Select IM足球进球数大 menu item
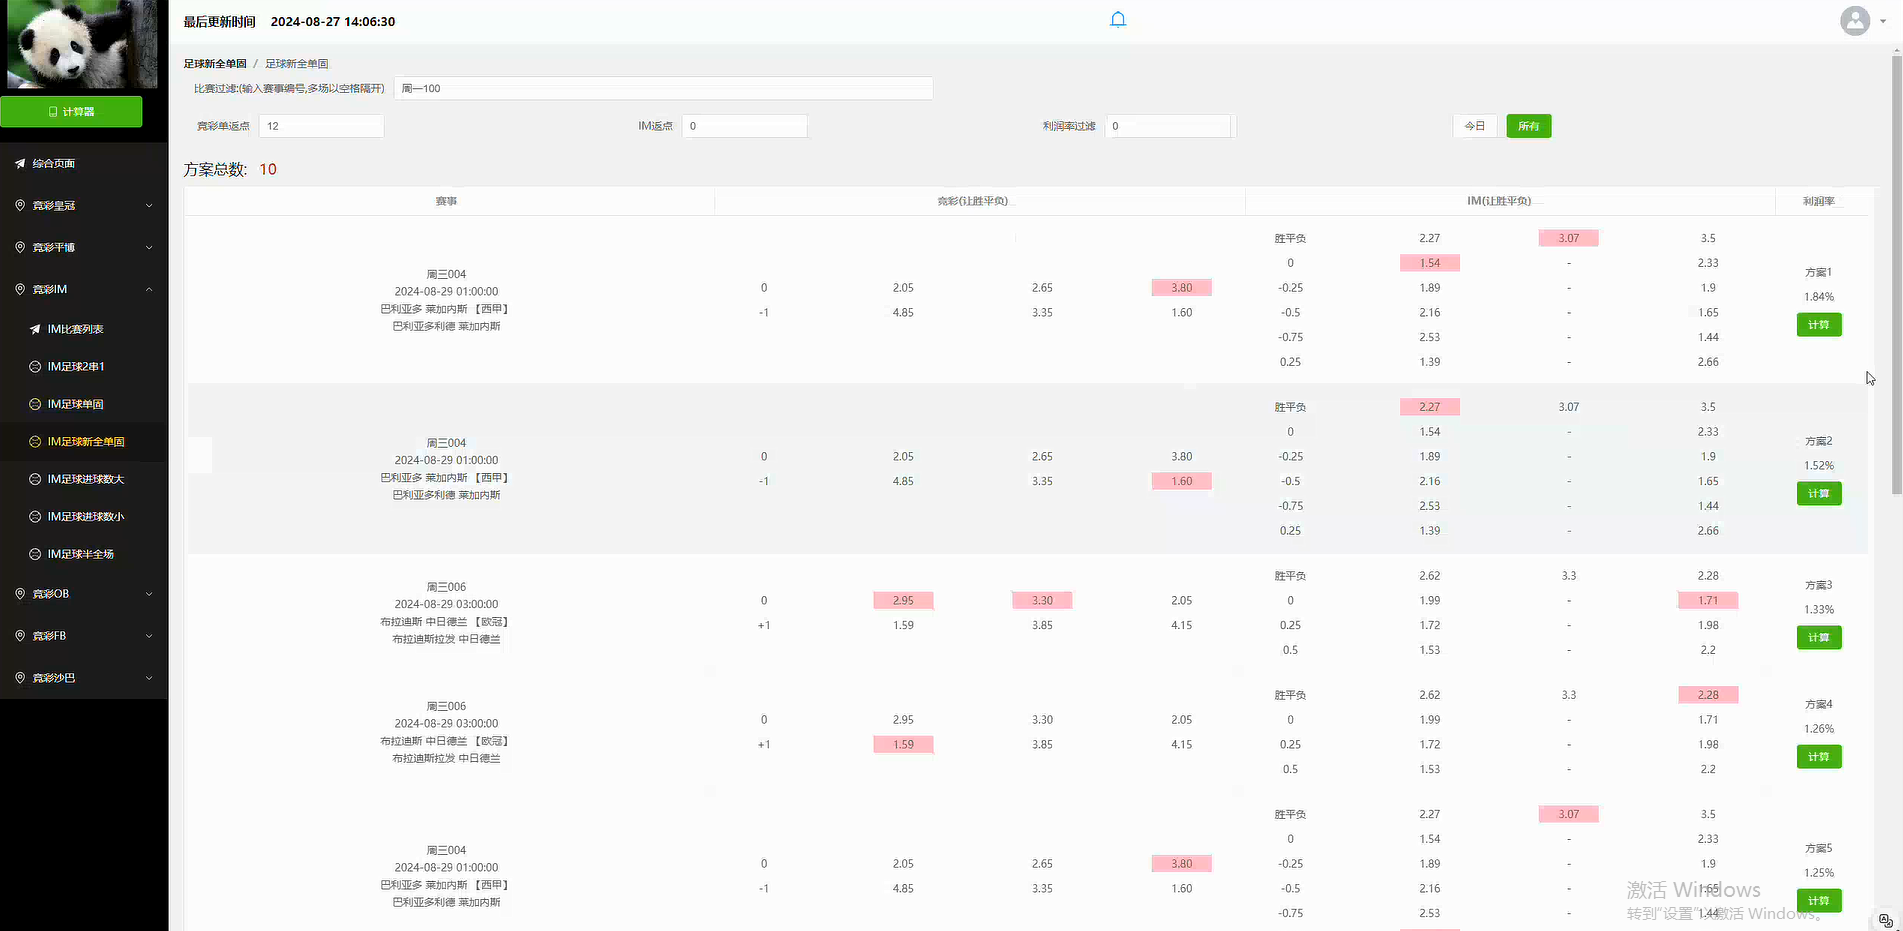Screen dimensions: 1903x931 coord(86,479)
